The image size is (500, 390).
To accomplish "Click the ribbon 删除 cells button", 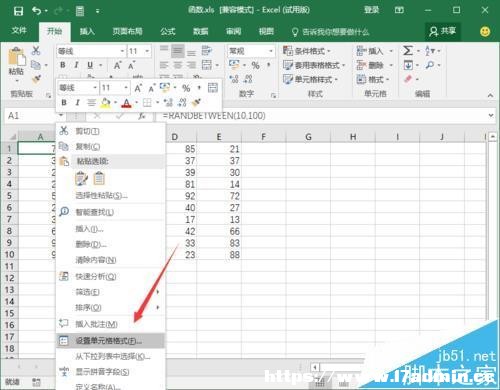I will pyautogui.click(x=375, y=65).
